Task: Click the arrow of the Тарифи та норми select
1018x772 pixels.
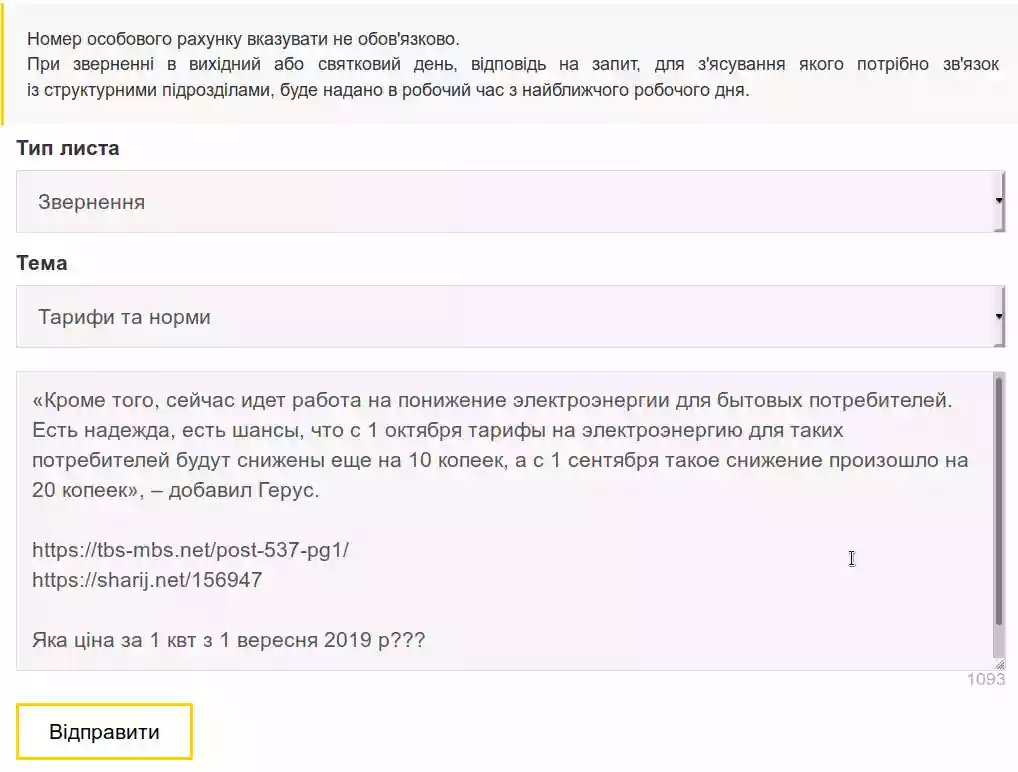Action: [x=999, y=316]
